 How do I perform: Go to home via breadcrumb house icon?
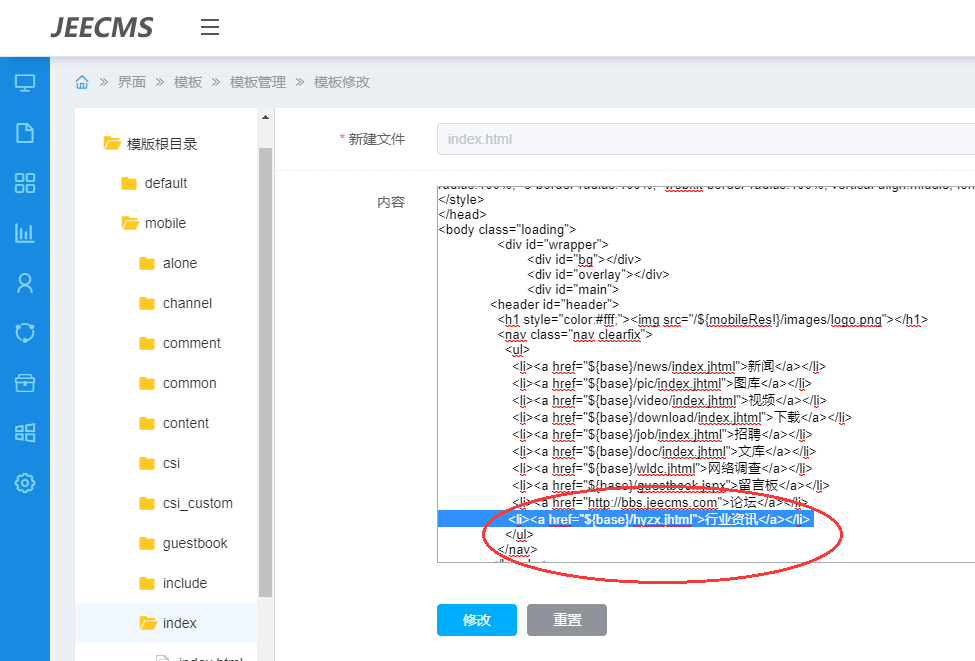tap(82, 82)
